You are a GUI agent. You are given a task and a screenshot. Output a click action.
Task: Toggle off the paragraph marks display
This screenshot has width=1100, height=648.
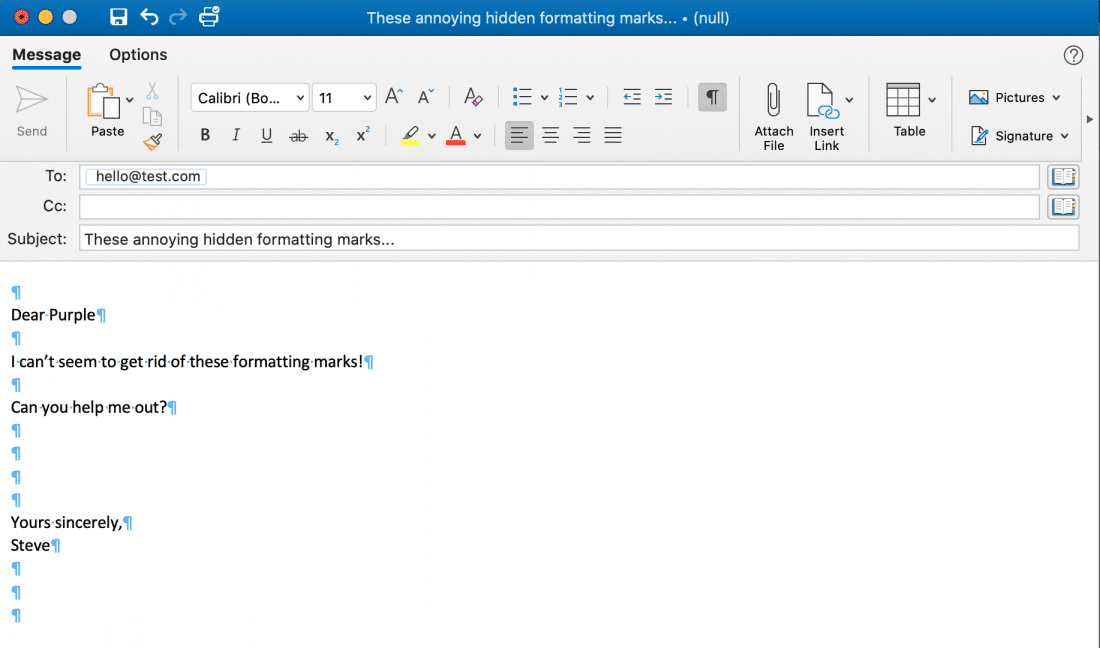click(712, 97)
